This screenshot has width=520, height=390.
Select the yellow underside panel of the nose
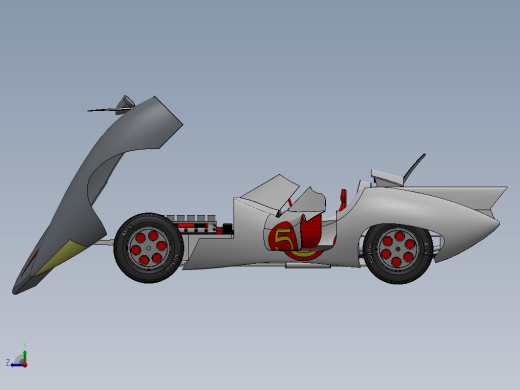pyautogui.click(x=62, y=257)
